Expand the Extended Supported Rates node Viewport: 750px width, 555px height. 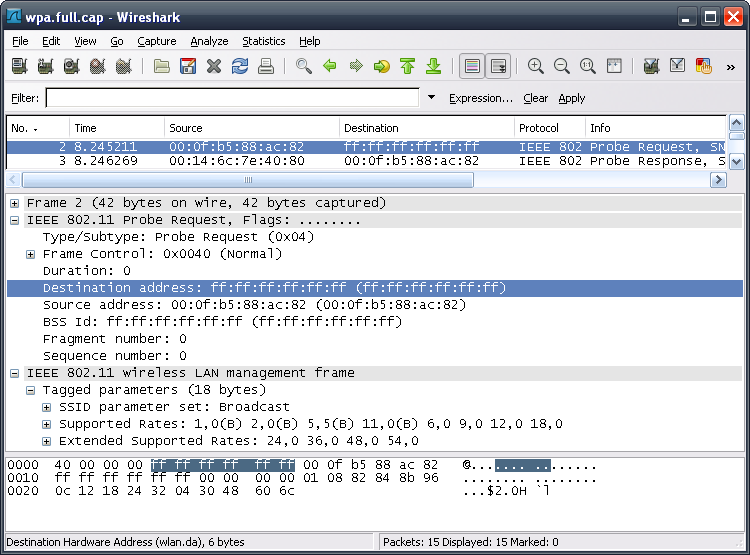[46, 442]
